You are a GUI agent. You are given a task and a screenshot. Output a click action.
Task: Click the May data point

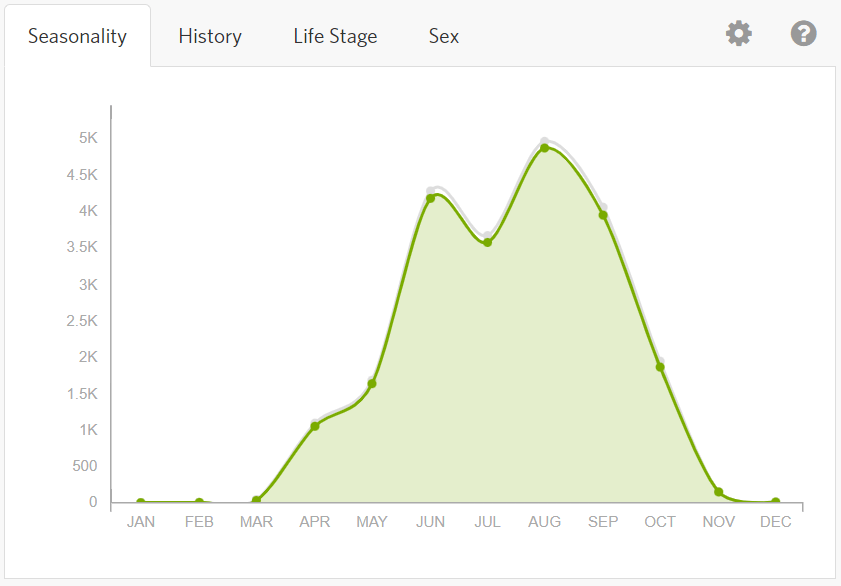[372, 384]
